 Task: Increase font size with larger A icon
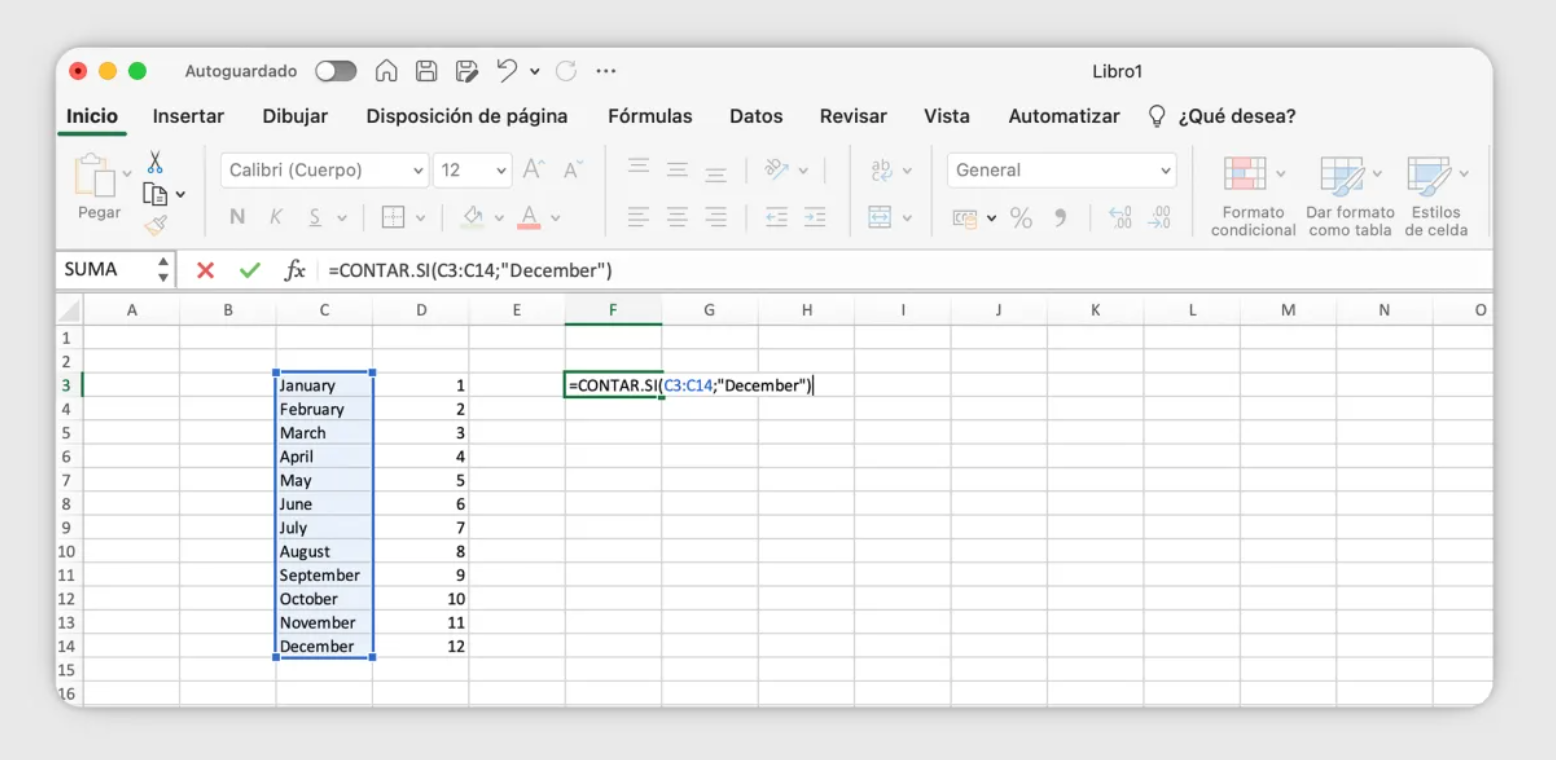[533, 169]
